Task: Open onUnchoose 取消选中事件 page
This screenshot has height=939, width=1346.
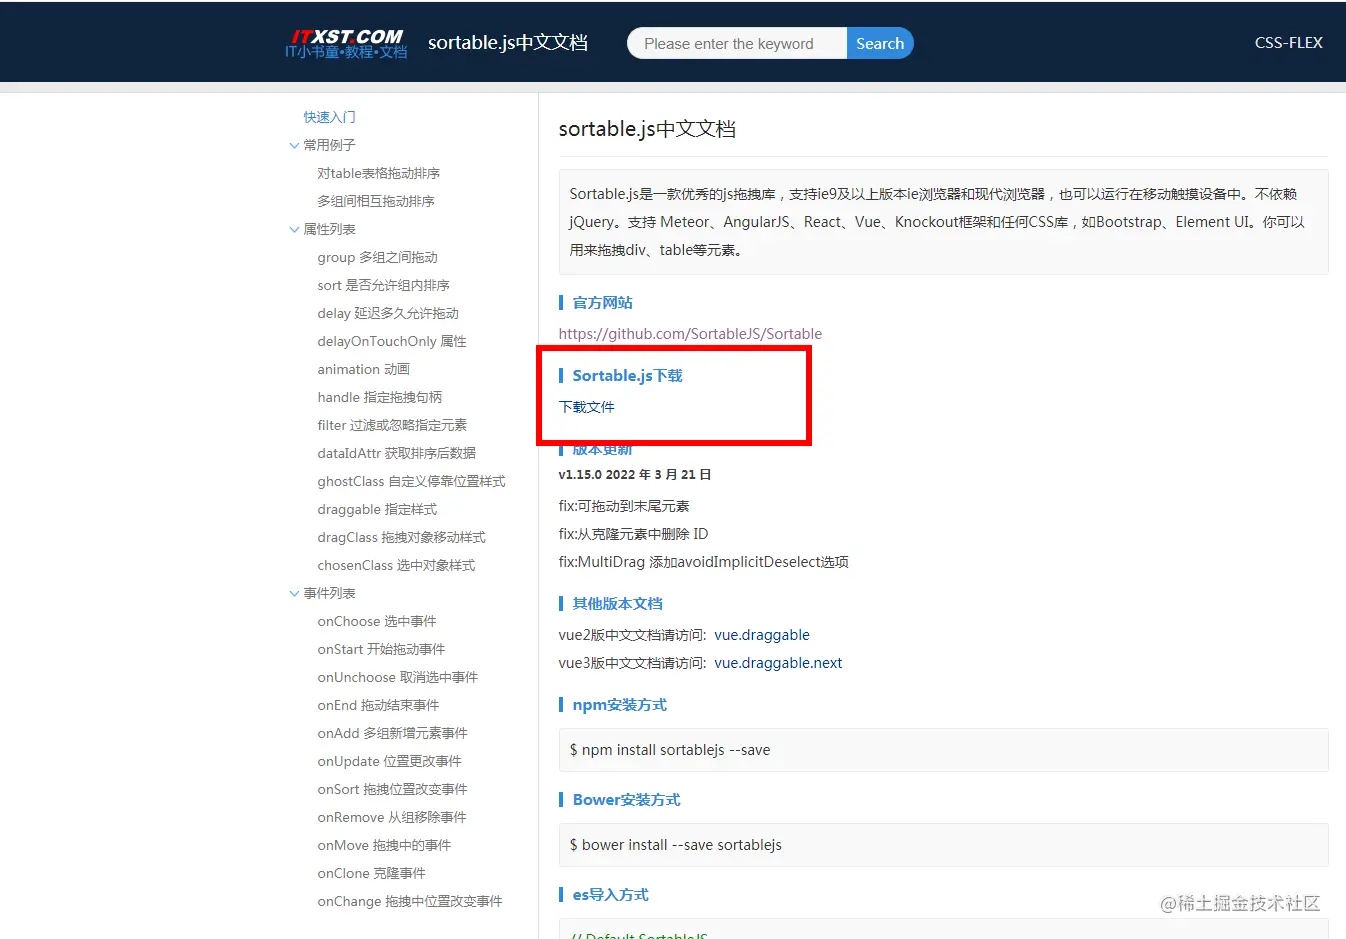Action: 398,677
